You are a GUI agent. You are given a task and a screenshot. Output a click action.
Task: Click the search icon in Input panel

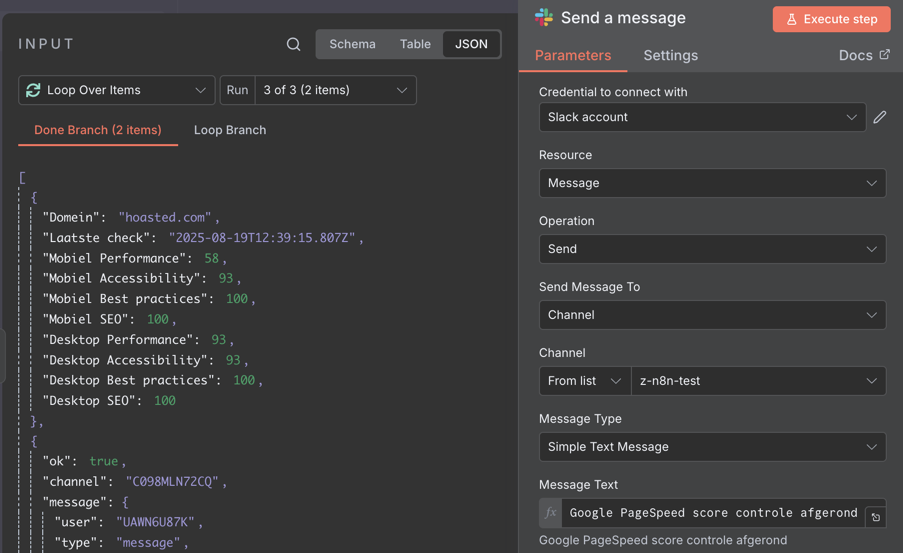pyautogui.click(x=293, y=44)
